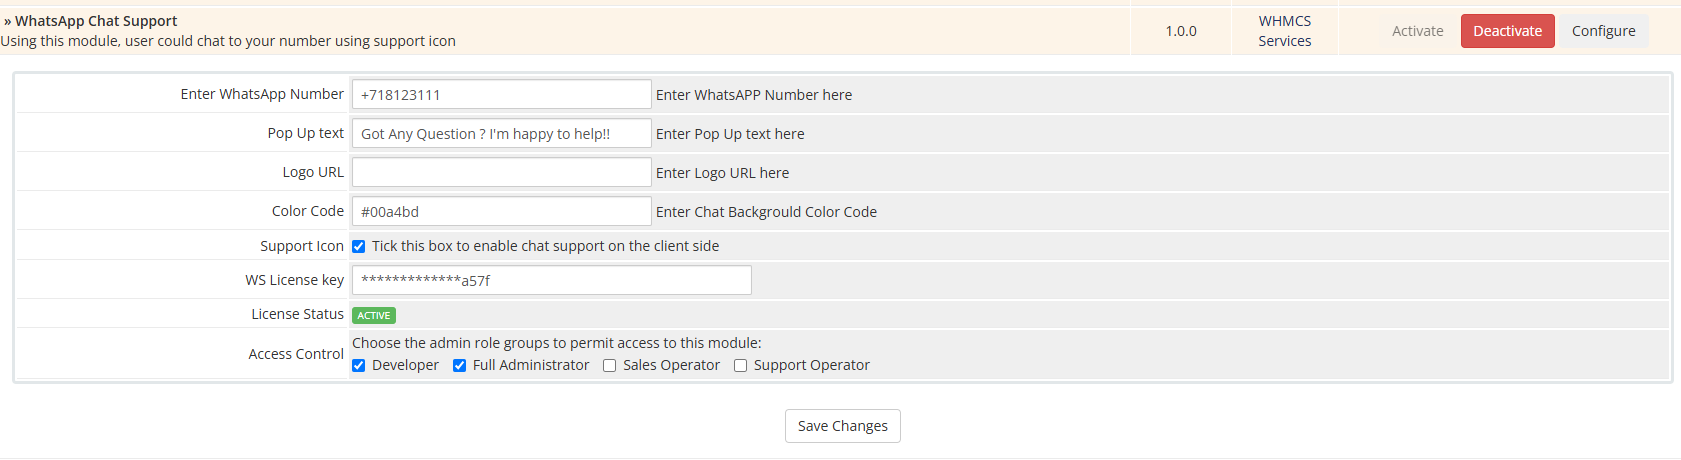Click the WhatsApp Chat Support module title
The height and width of the screenshot is (460, 1681).
(x=96, y=21)
